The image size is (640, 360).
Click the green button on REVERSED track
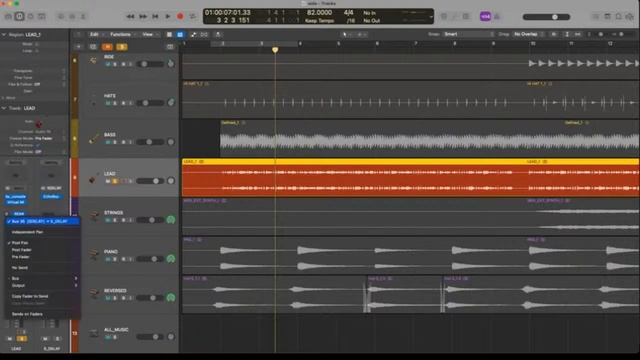[171, 298]
